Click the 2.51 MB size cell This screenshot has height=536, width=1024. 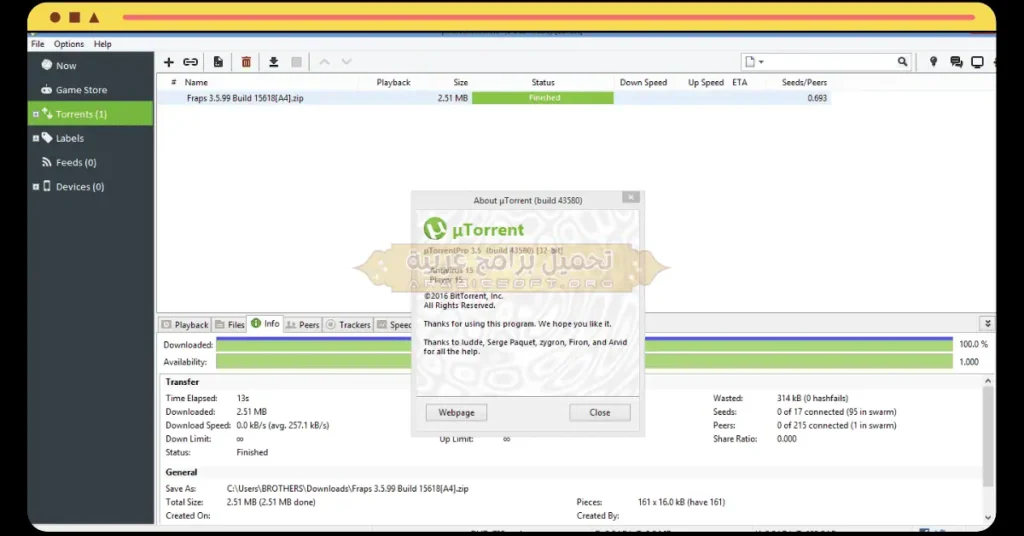pos(453,98)
